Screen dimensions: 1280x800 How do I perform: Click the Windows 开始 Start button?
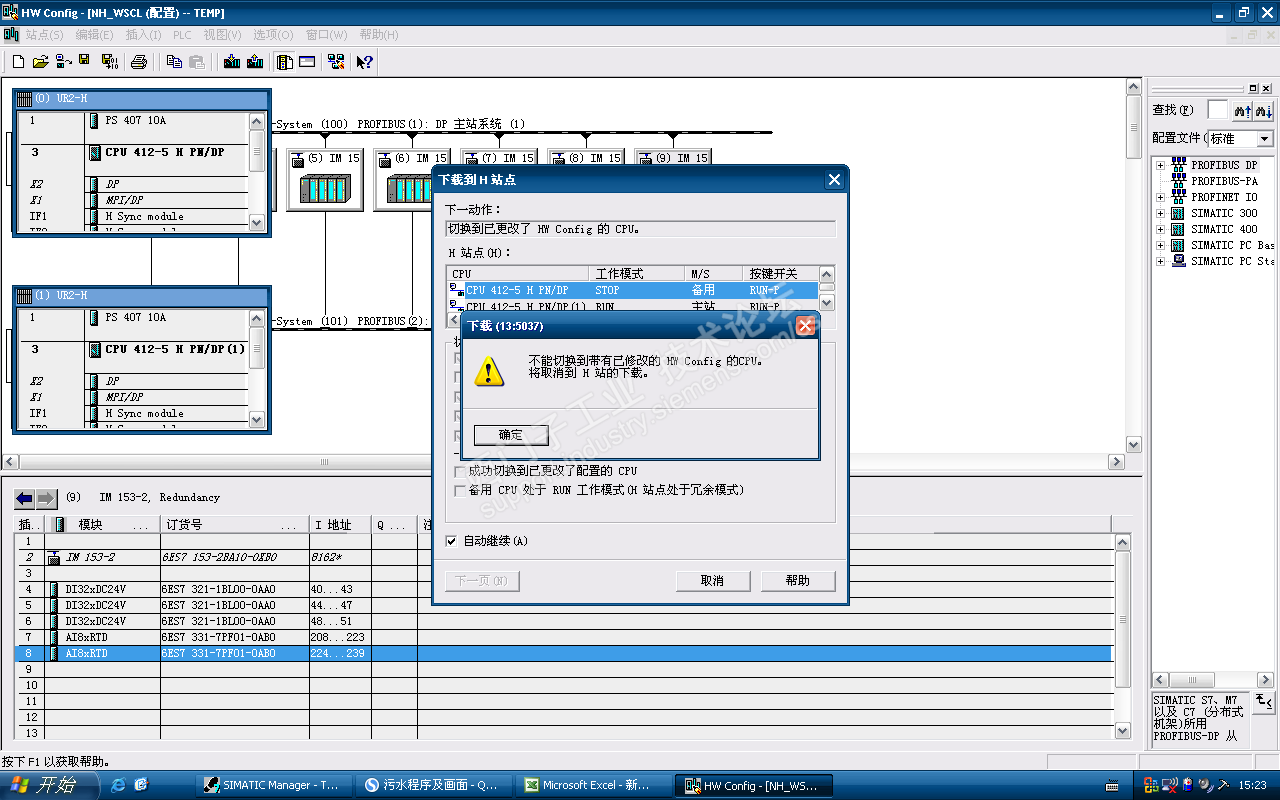(49, 786)
